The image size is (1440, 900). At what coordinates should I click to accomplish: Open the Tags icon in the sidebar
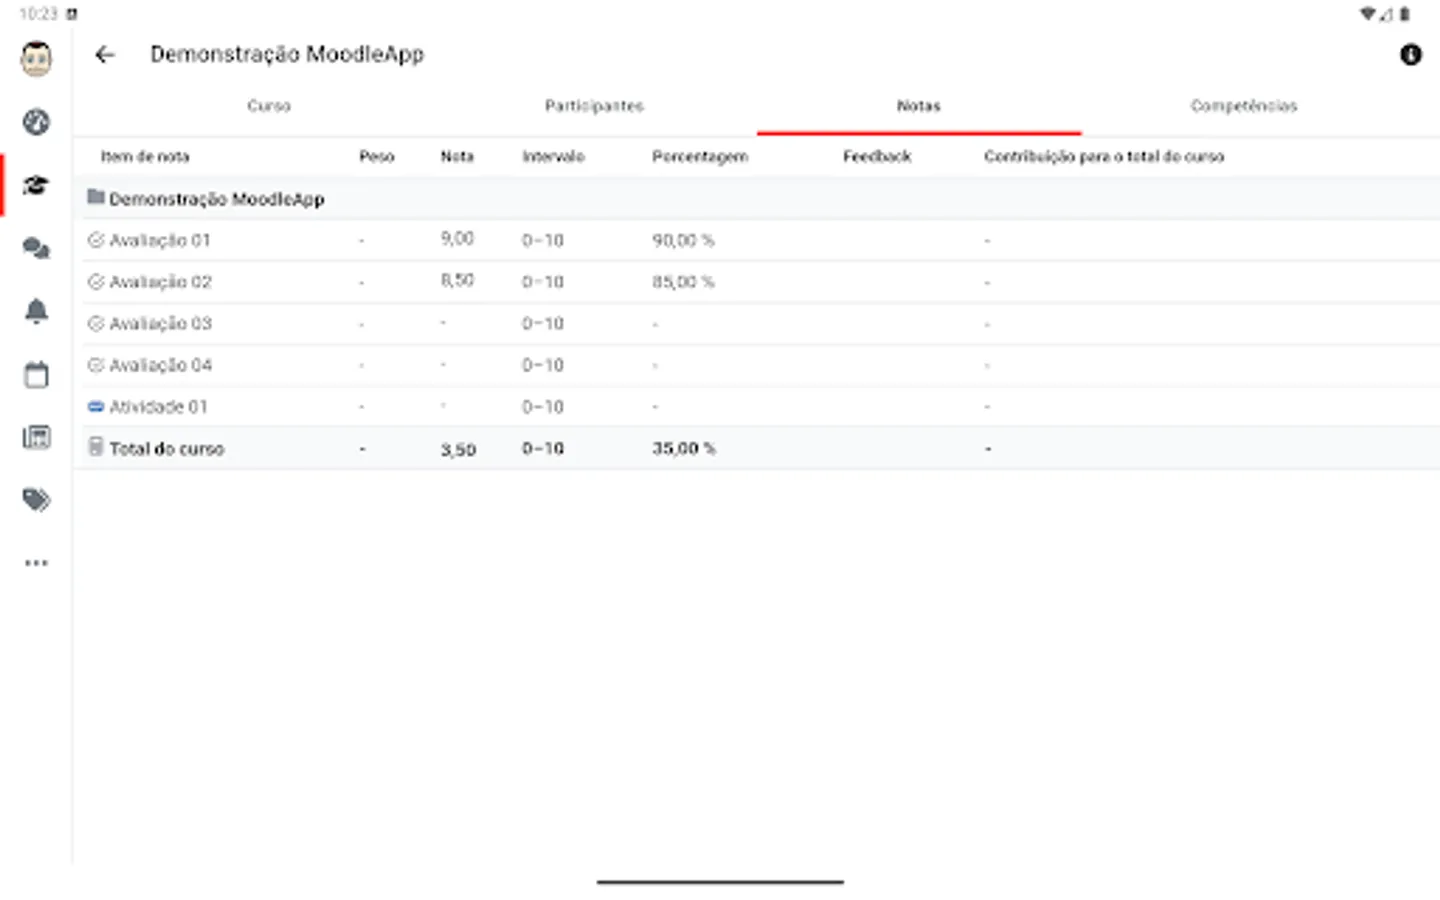coord(36,499)
